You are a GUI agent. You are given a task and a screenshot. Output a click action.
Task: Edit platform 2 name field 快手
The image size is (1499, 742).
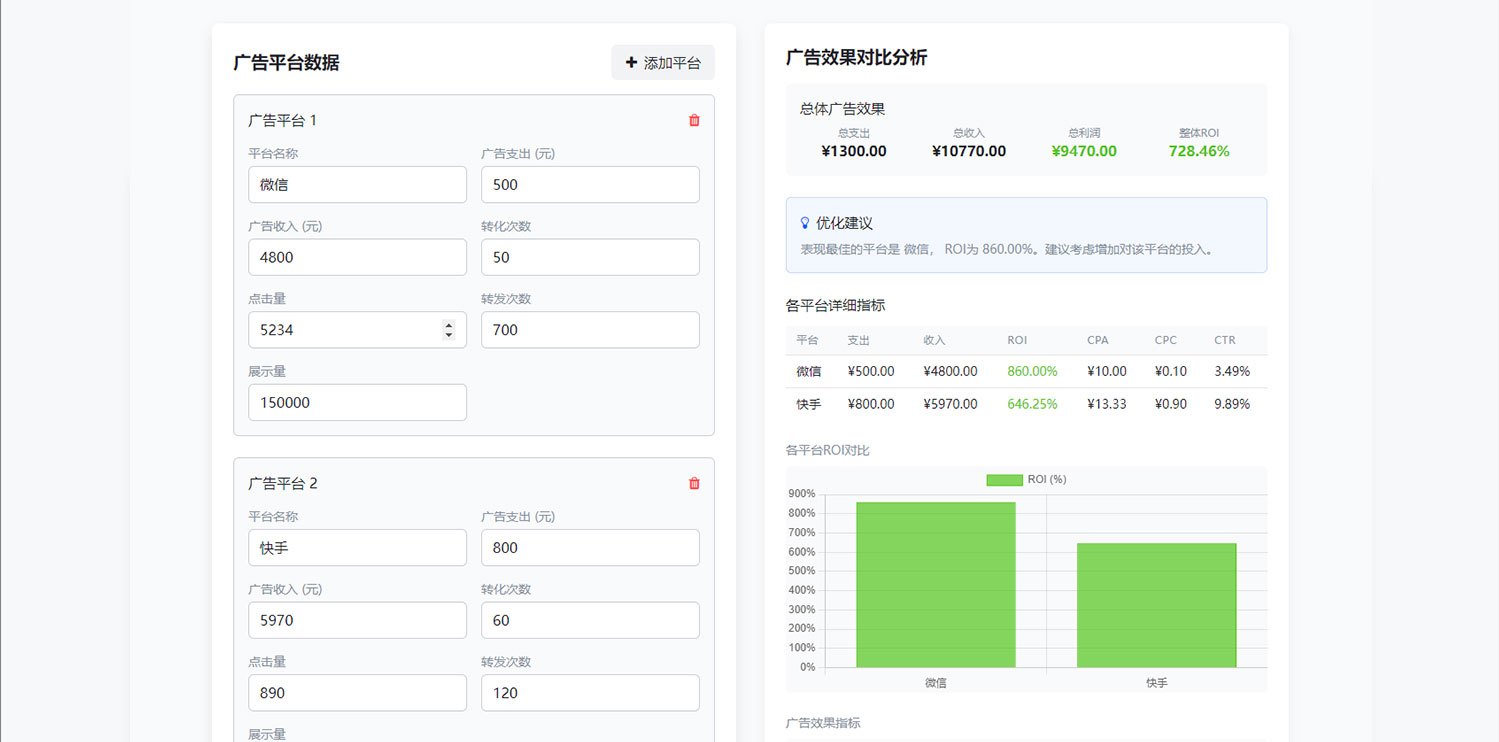(x=357, y=548)
